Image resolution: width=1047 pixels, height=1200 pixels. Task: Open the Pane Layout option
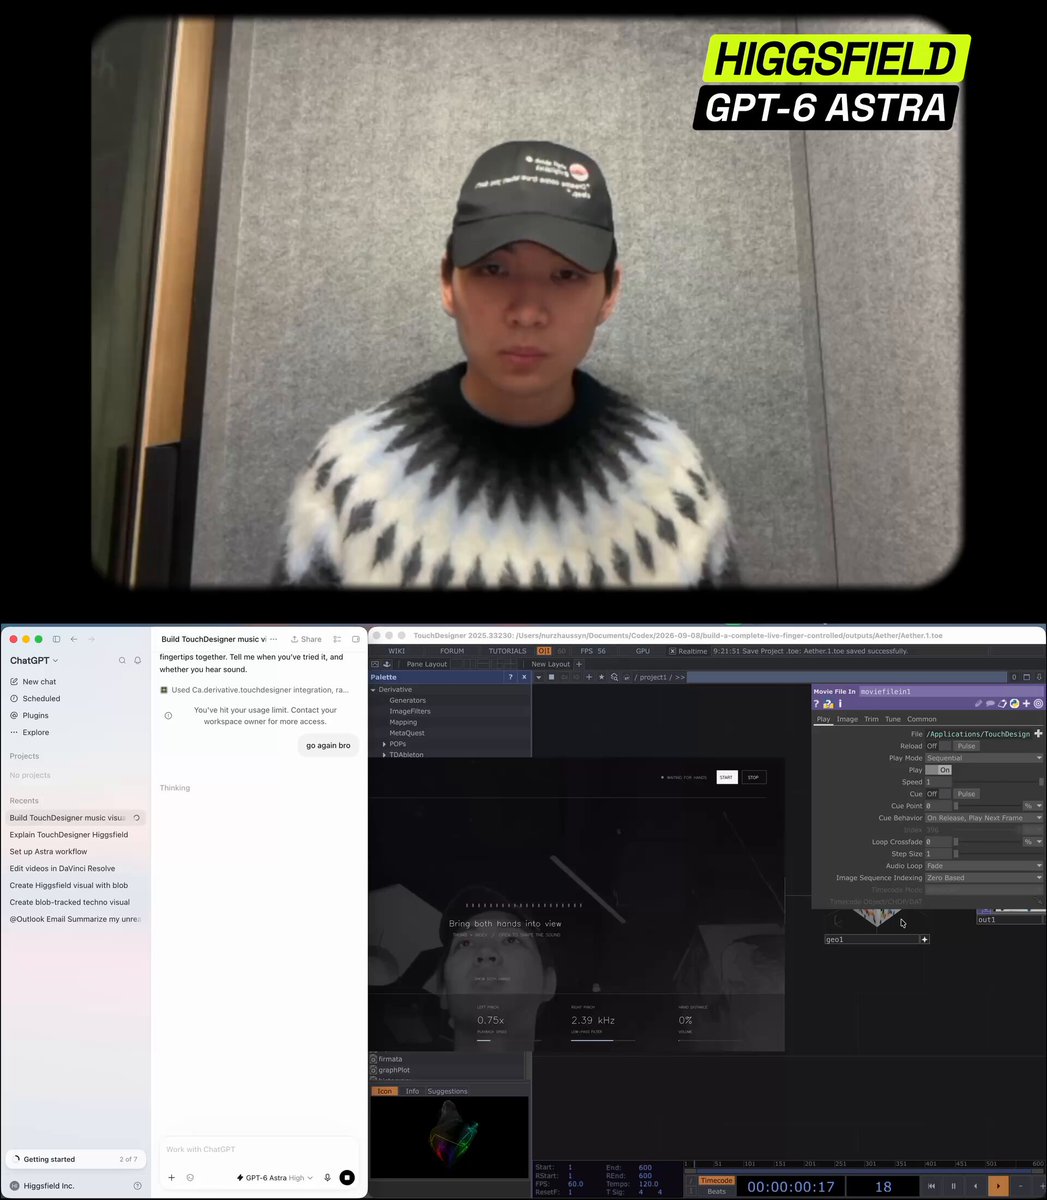[x=427, y=664]
